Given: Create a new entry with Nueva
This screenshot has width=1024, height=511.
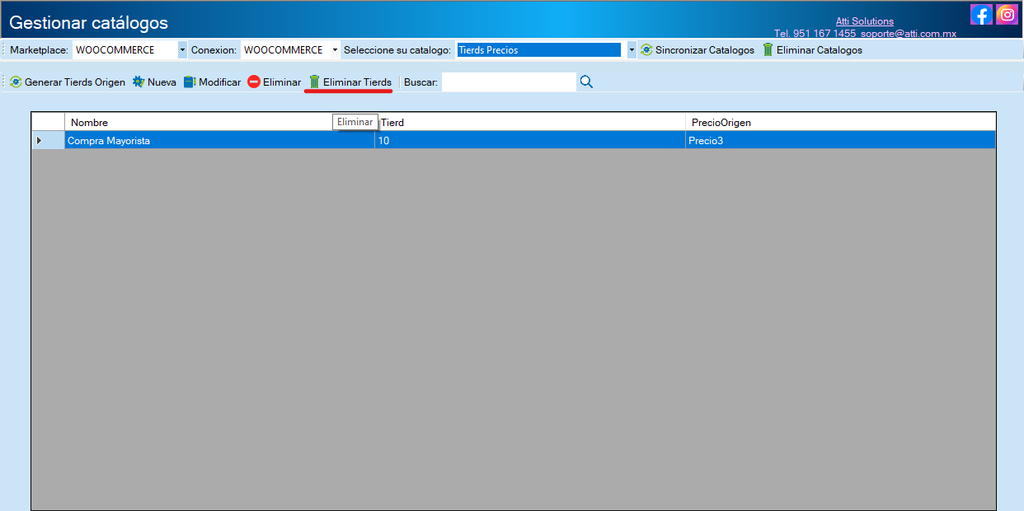Looking at the screenshot, I should (154, 82).
